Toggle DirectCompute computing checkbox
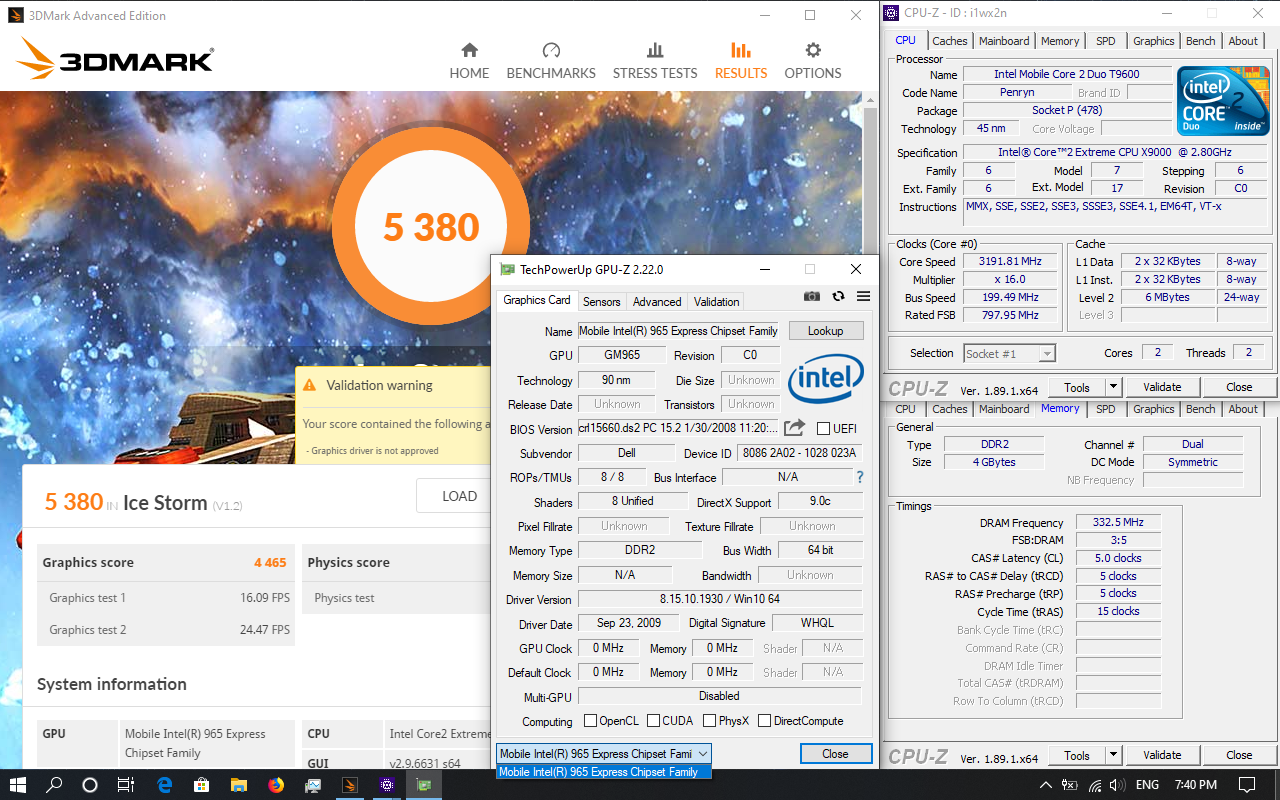Image resolution: width=1280 pixels, height=800 pixels. (x=764, y=721)
